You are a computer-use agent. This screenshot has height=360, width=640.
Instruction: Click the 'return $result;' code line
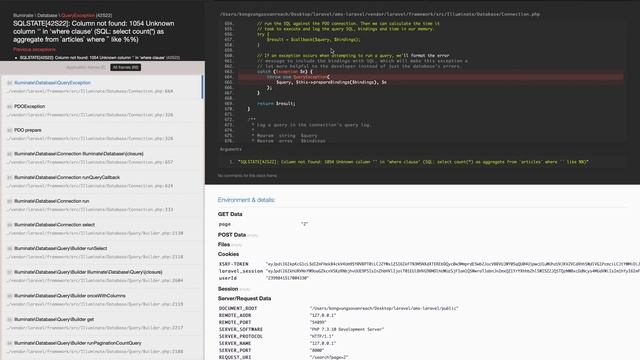(x=276, y=103)
